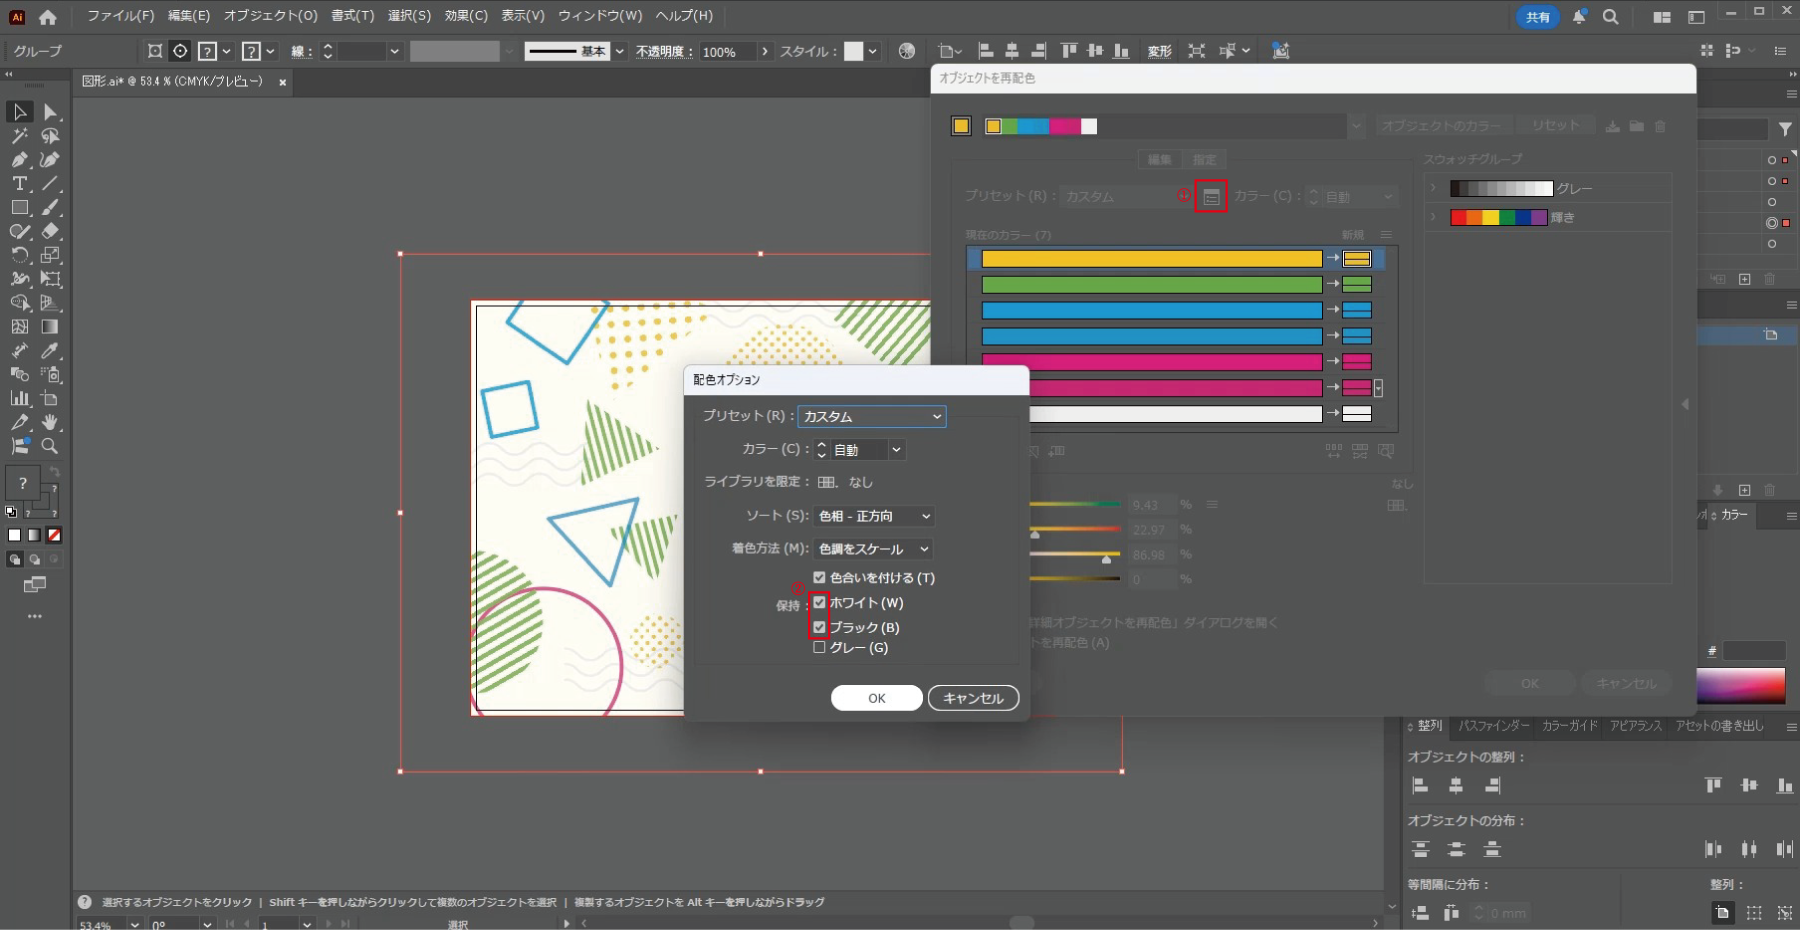Screen dimensions: 1800x930
Task: Pick the Magic Wand tool
Action: pyautogui.click(x=19, y=136)
